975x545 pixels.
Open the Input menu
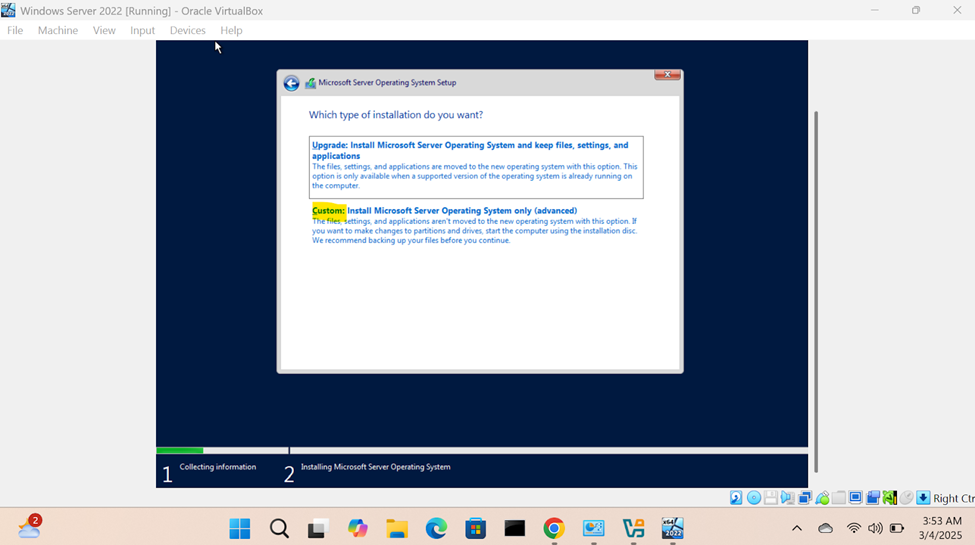click(142, 30)
